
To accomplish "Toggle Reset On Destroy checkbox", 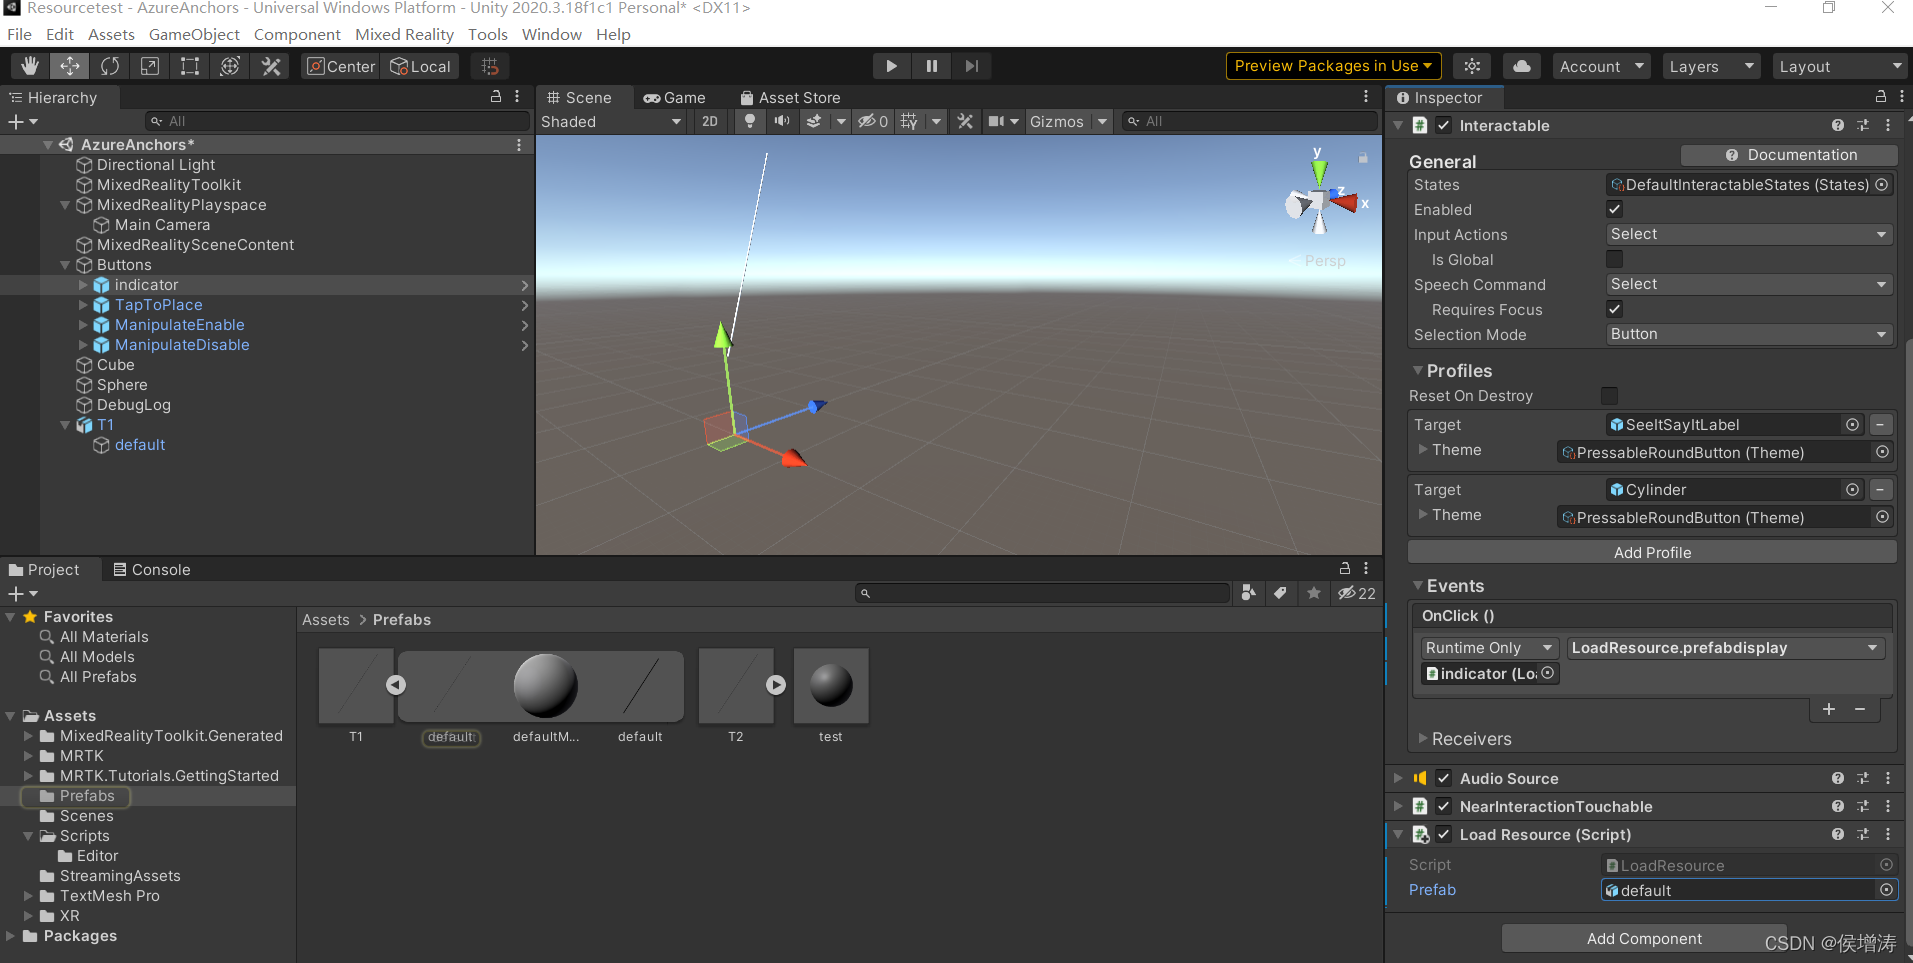I will pos(1609,396).
